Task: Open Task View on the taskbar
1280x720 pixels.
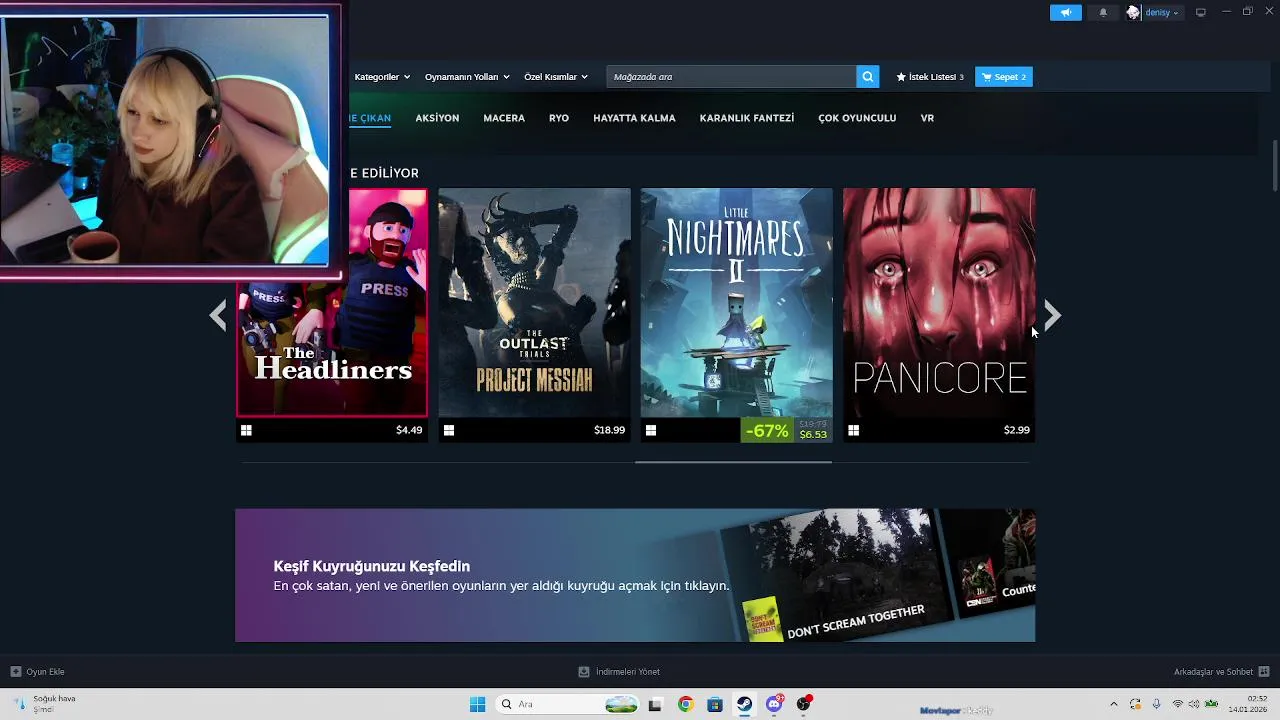Action: point(655,704)
